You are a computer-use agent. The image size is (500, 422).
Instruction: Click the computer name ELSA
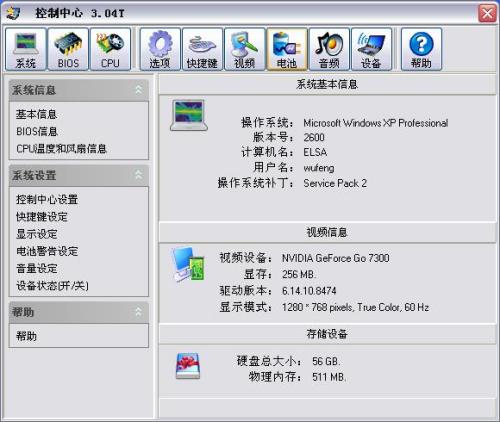click(x=315, y=152)
